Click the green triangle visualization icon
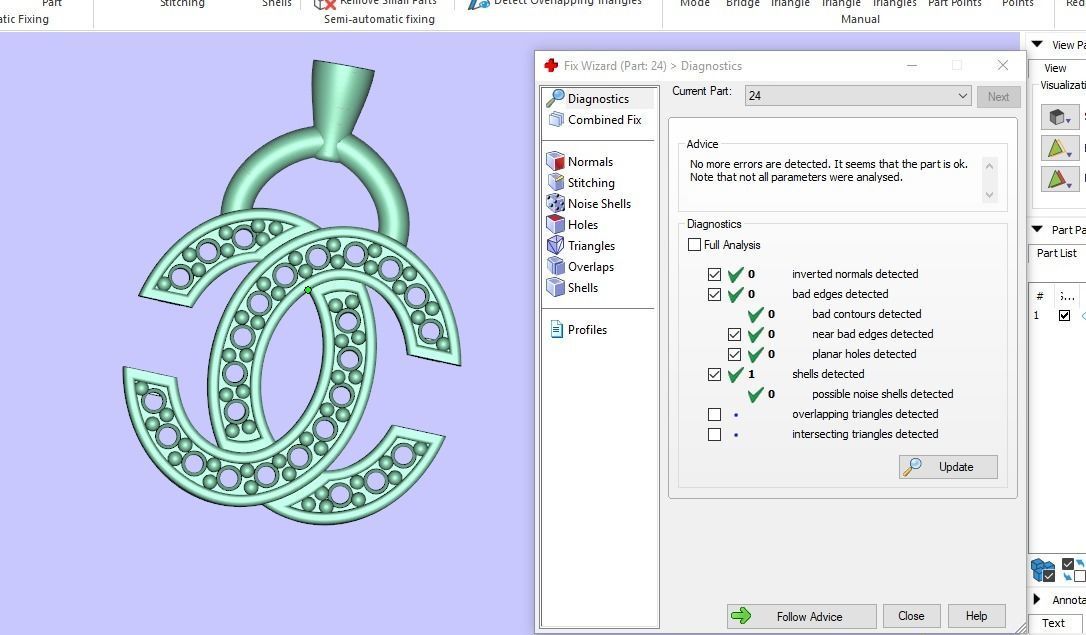1086x635 pixels. [x=1060, y=147]
